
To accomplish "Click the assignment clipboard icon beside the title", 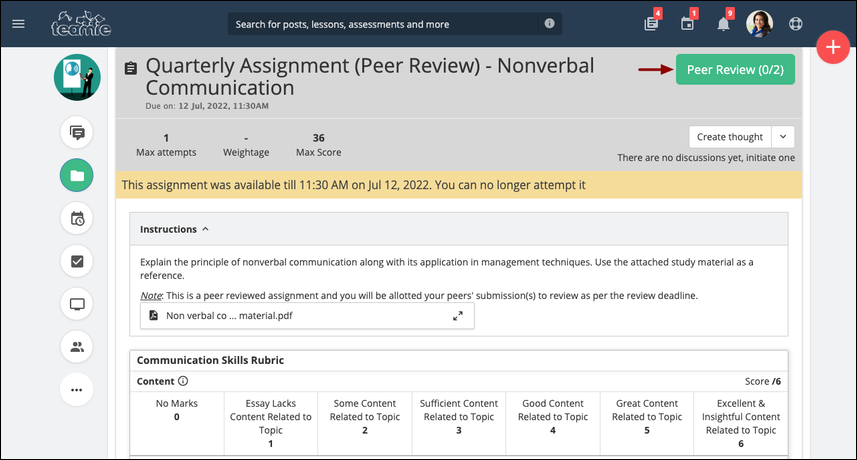I will tap(131, 68).
